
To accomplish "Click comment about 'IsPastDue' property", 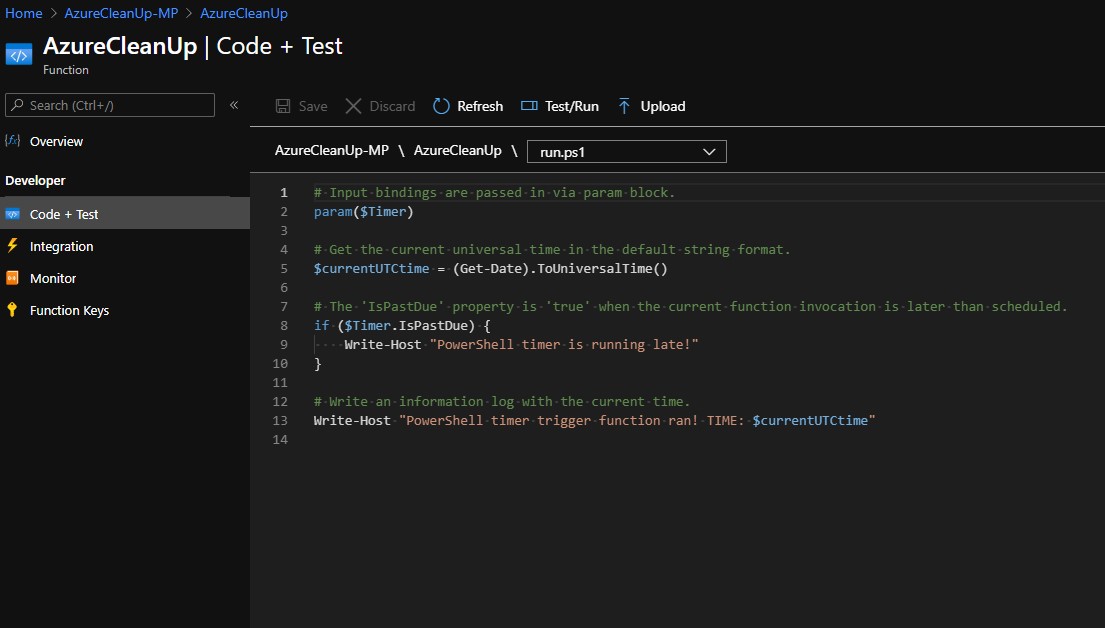I will click(691, 307).
